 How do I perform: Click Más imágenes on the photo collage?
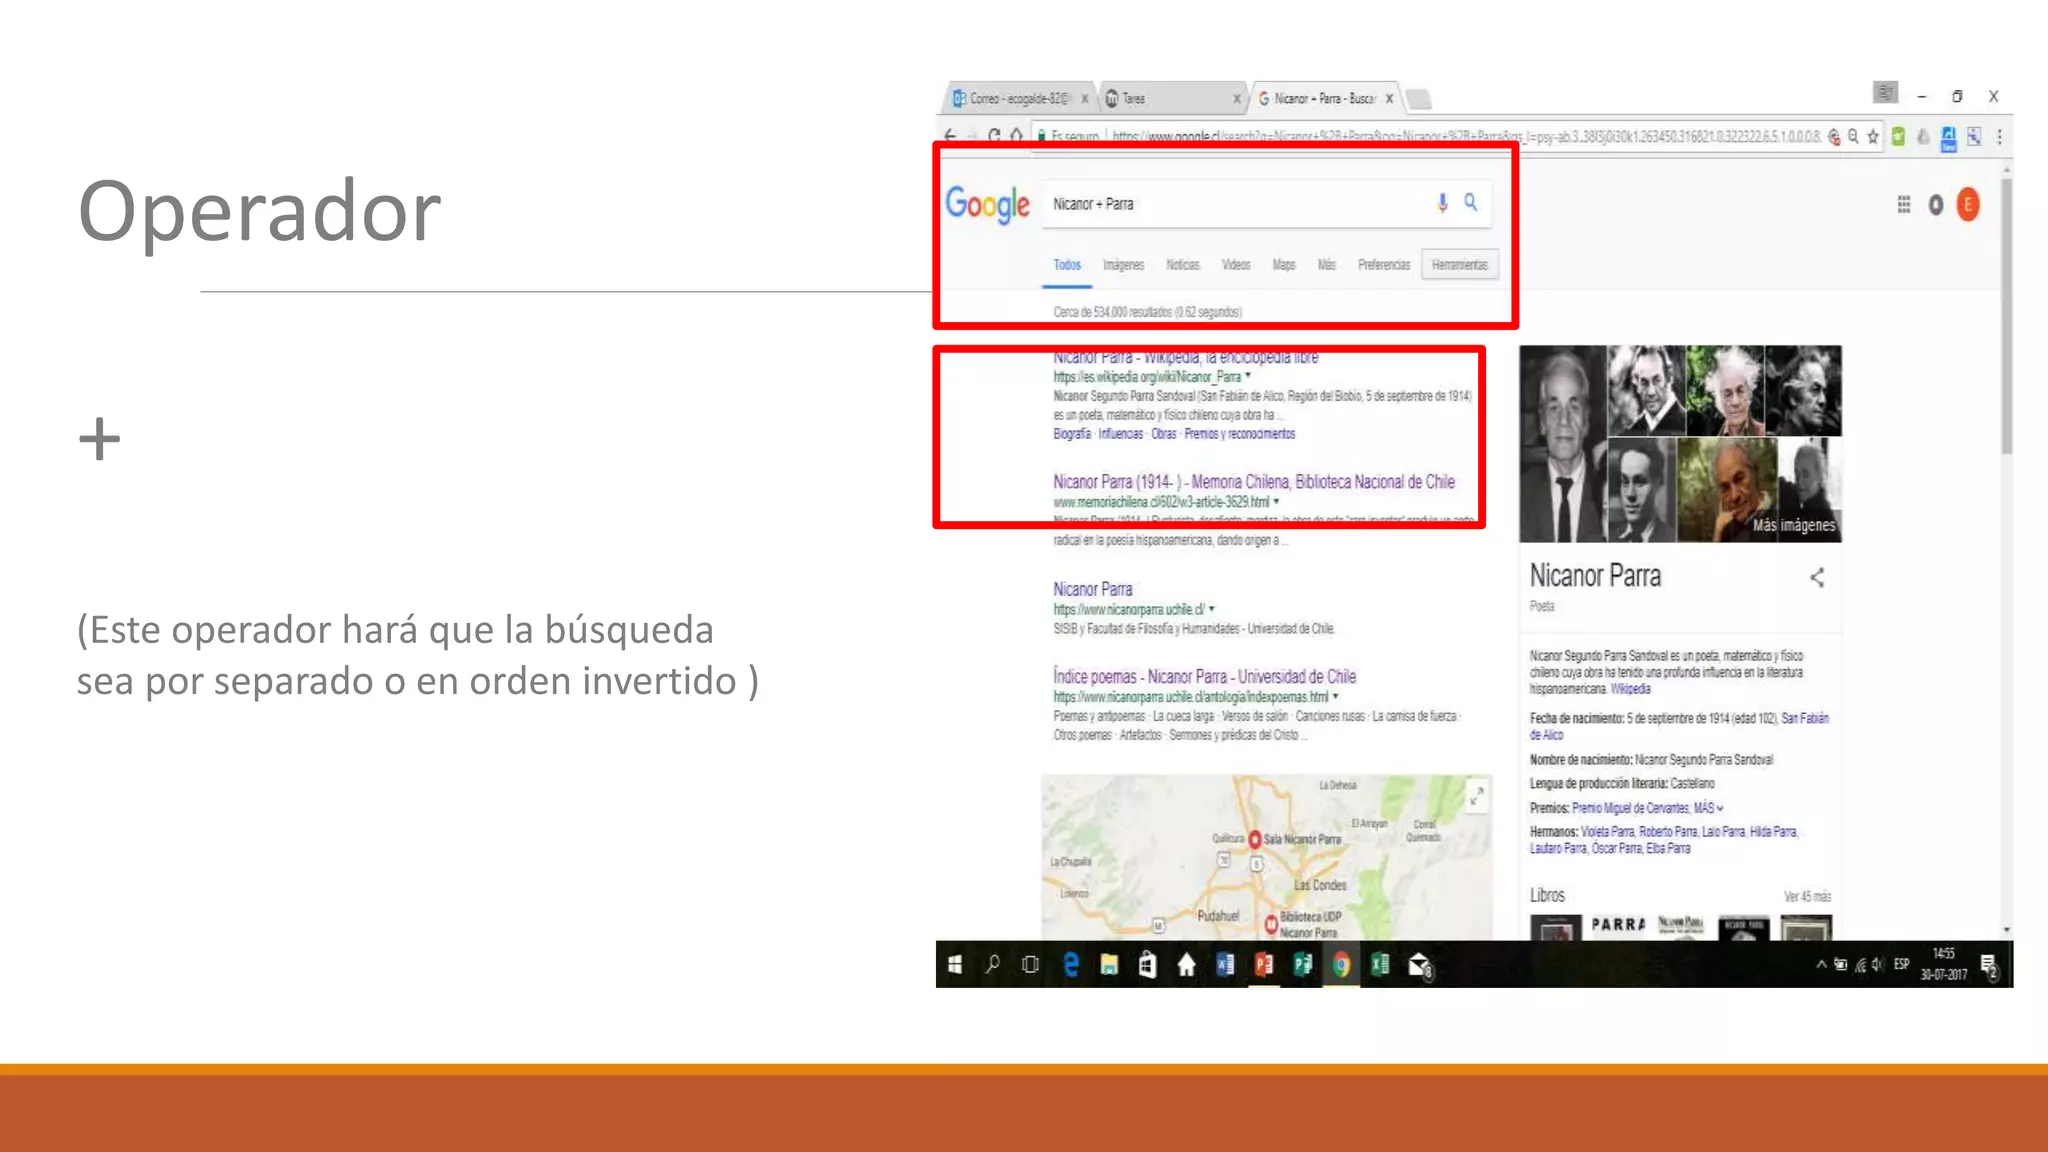point(1793,525)
